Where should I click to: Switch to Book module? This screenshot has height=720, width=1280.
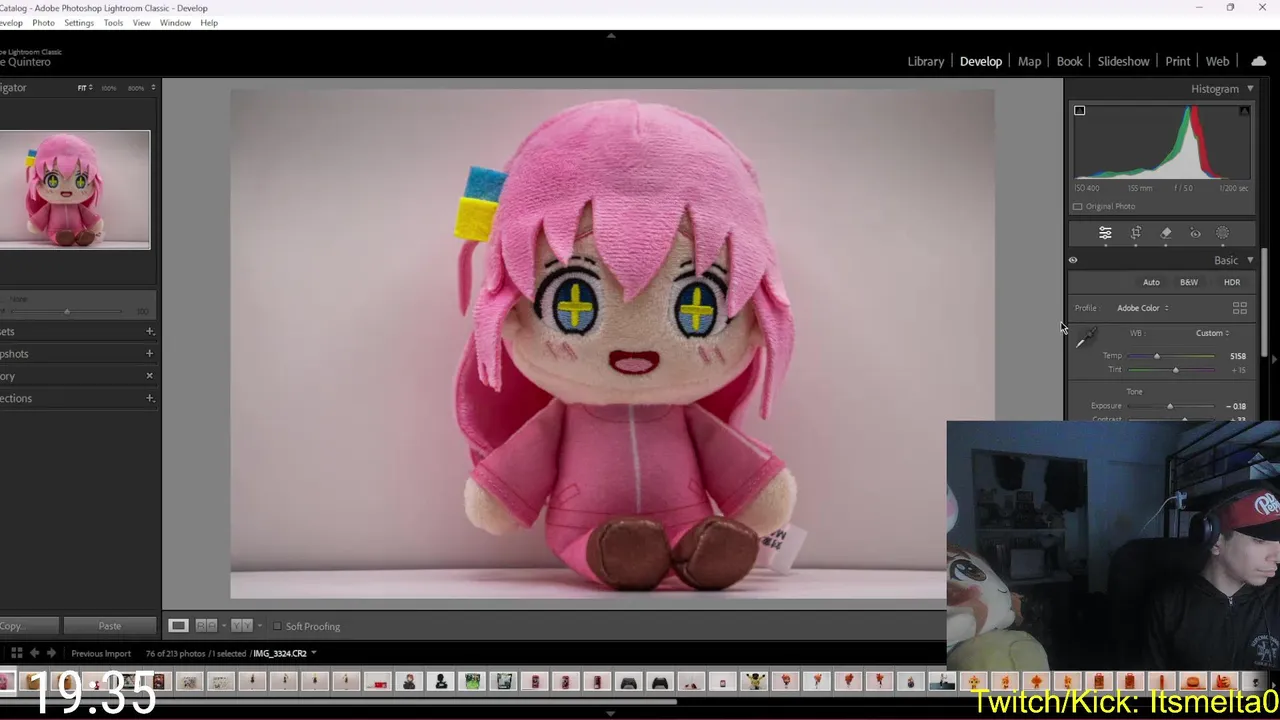point(1069,61)
